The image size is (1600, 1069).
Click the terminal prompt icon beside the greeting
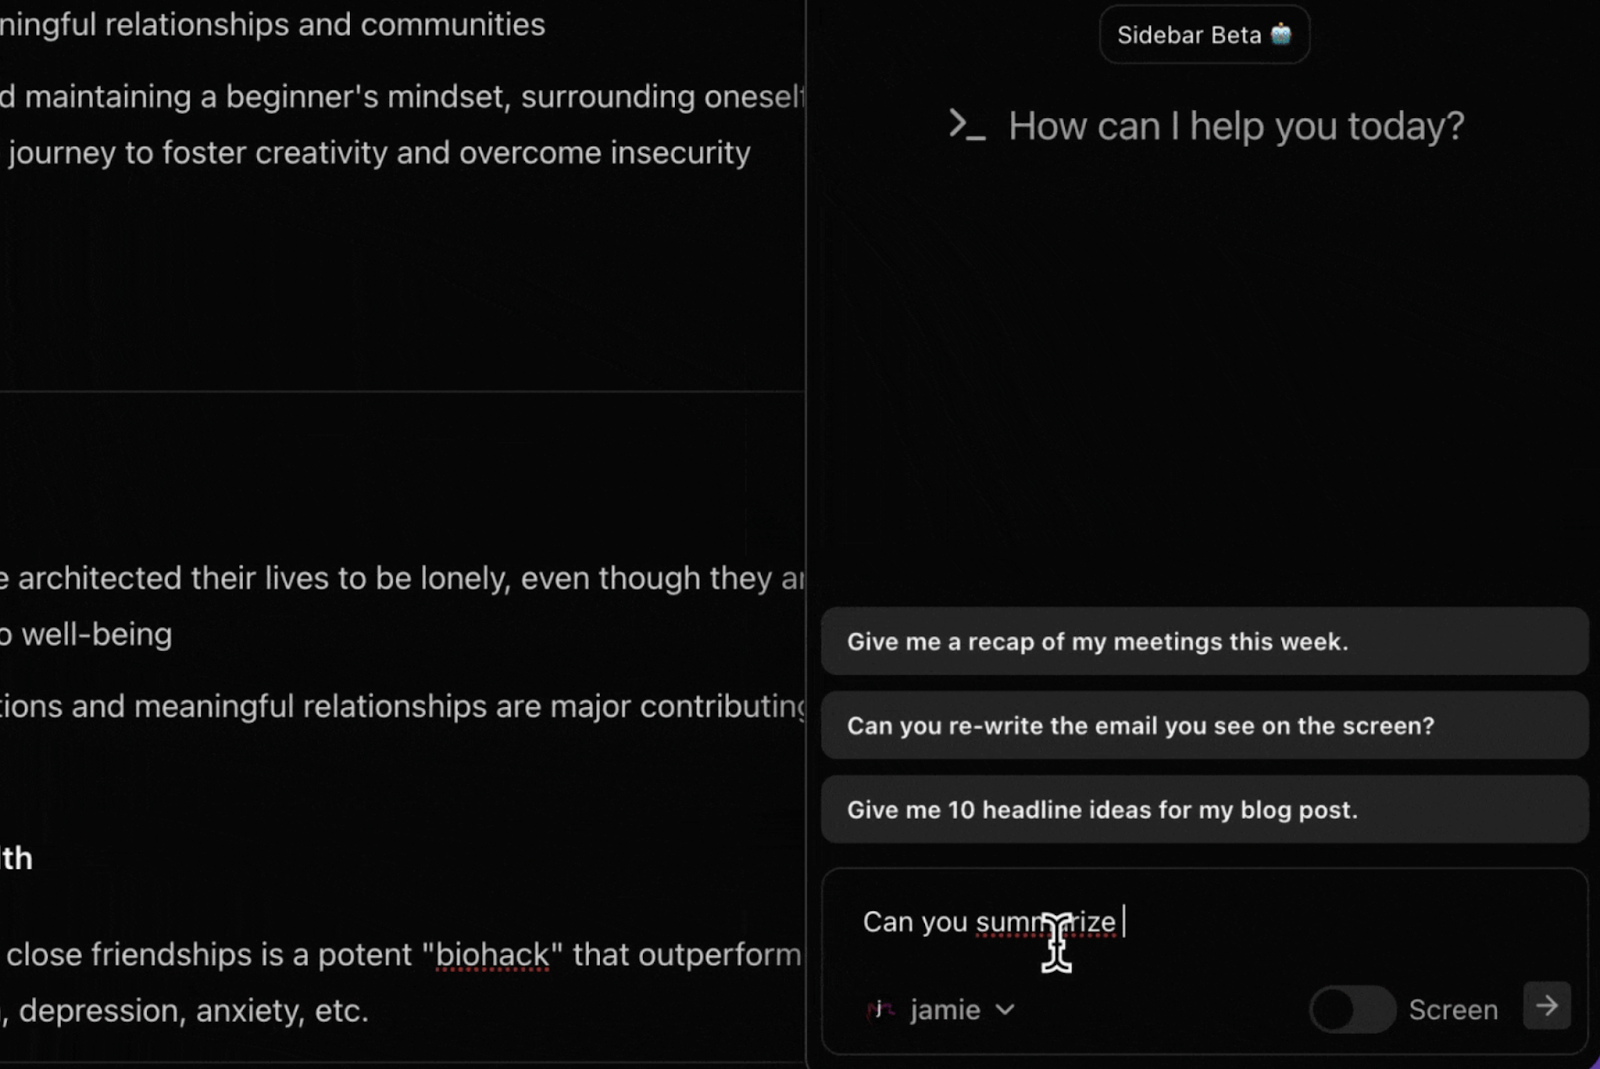pyautogui.click(x=966, y=125)
